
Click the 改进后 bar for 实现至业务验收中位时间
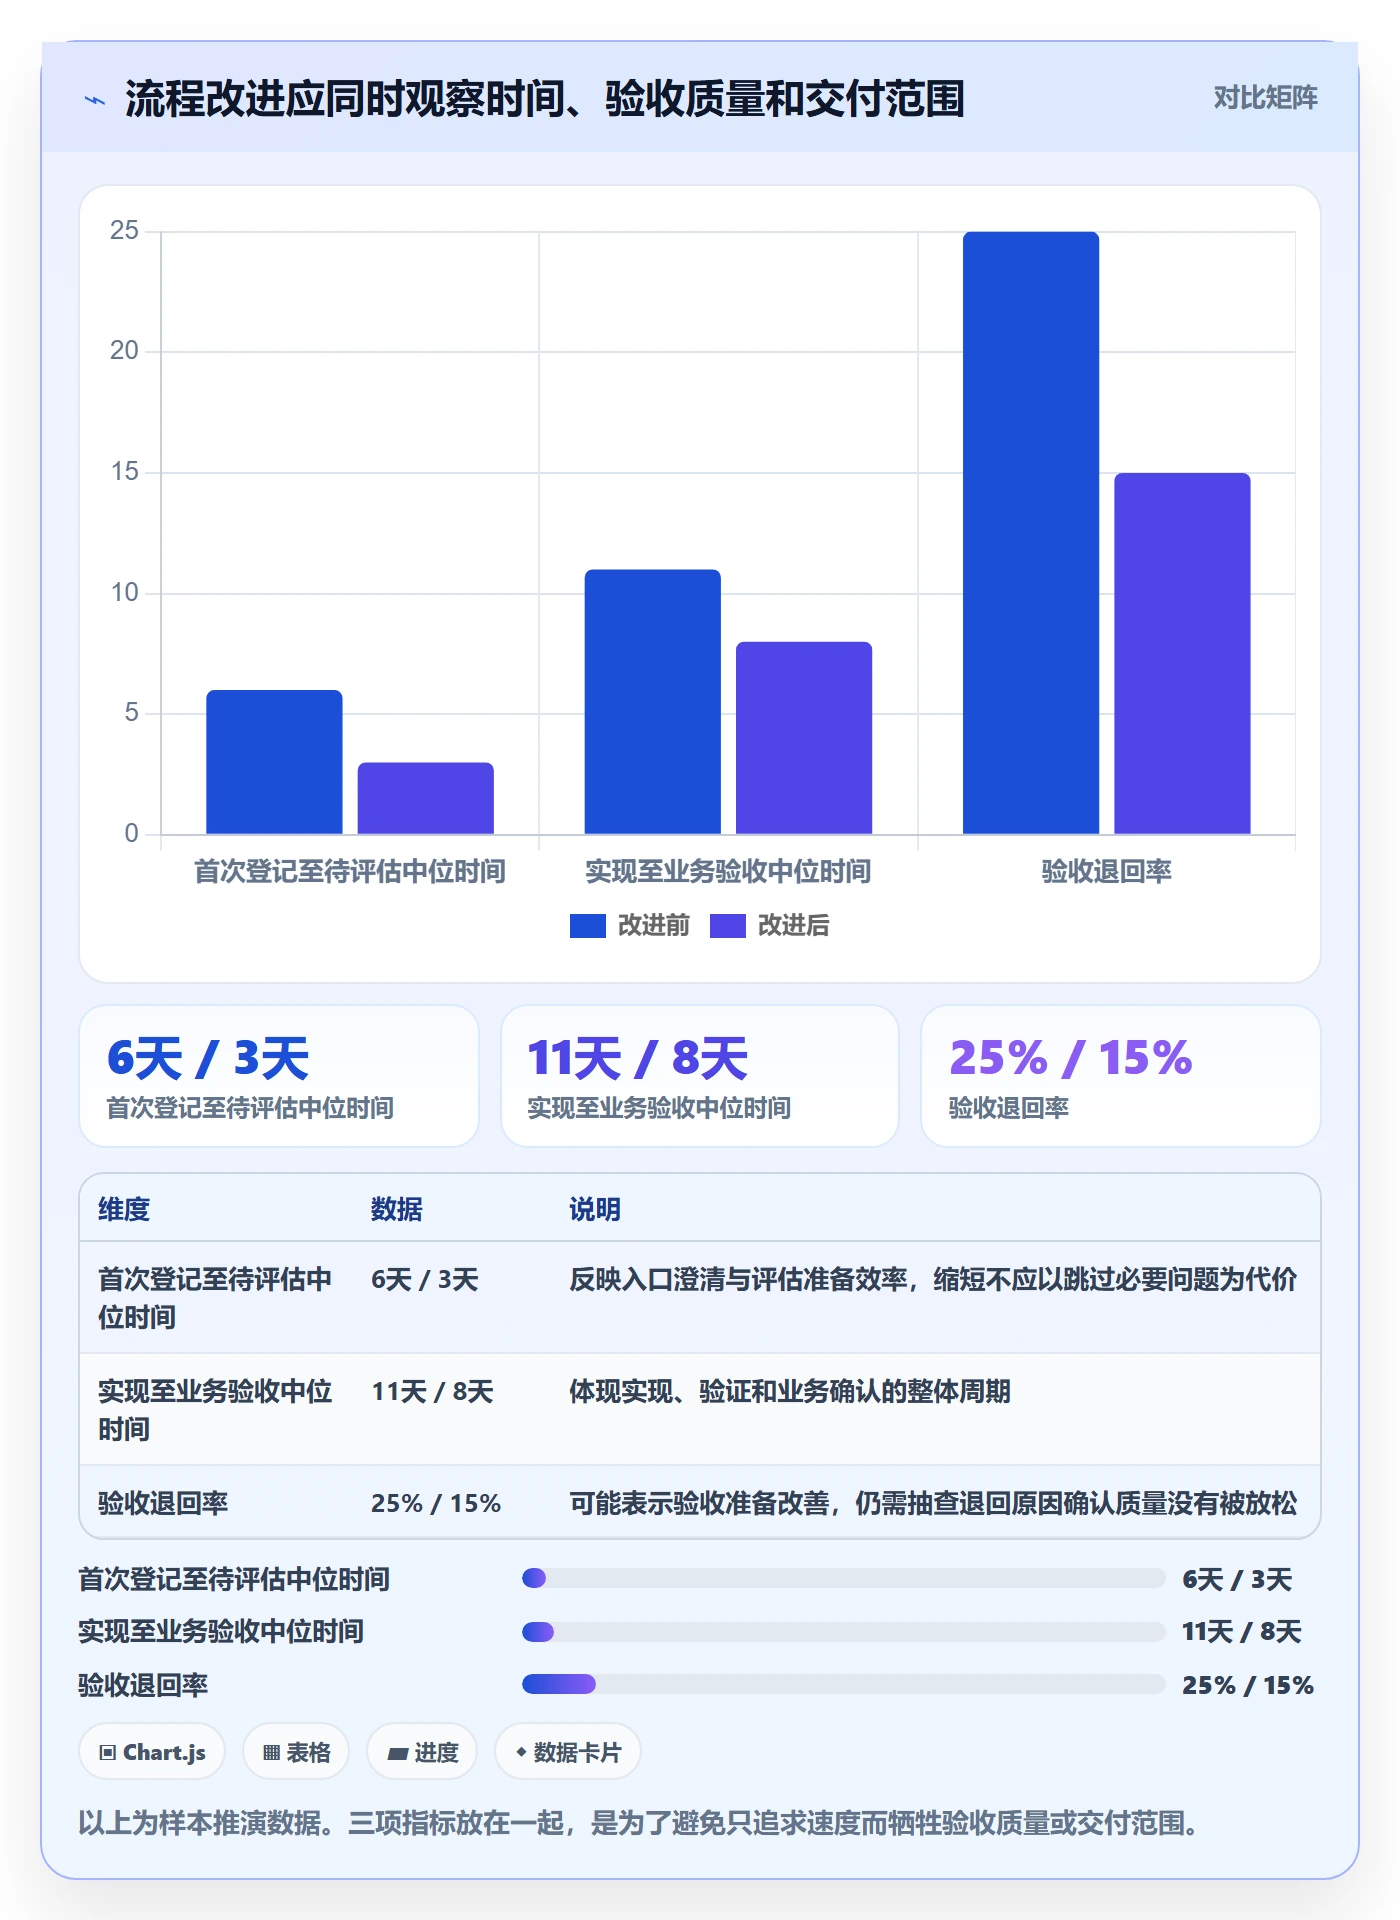point(804,738)
